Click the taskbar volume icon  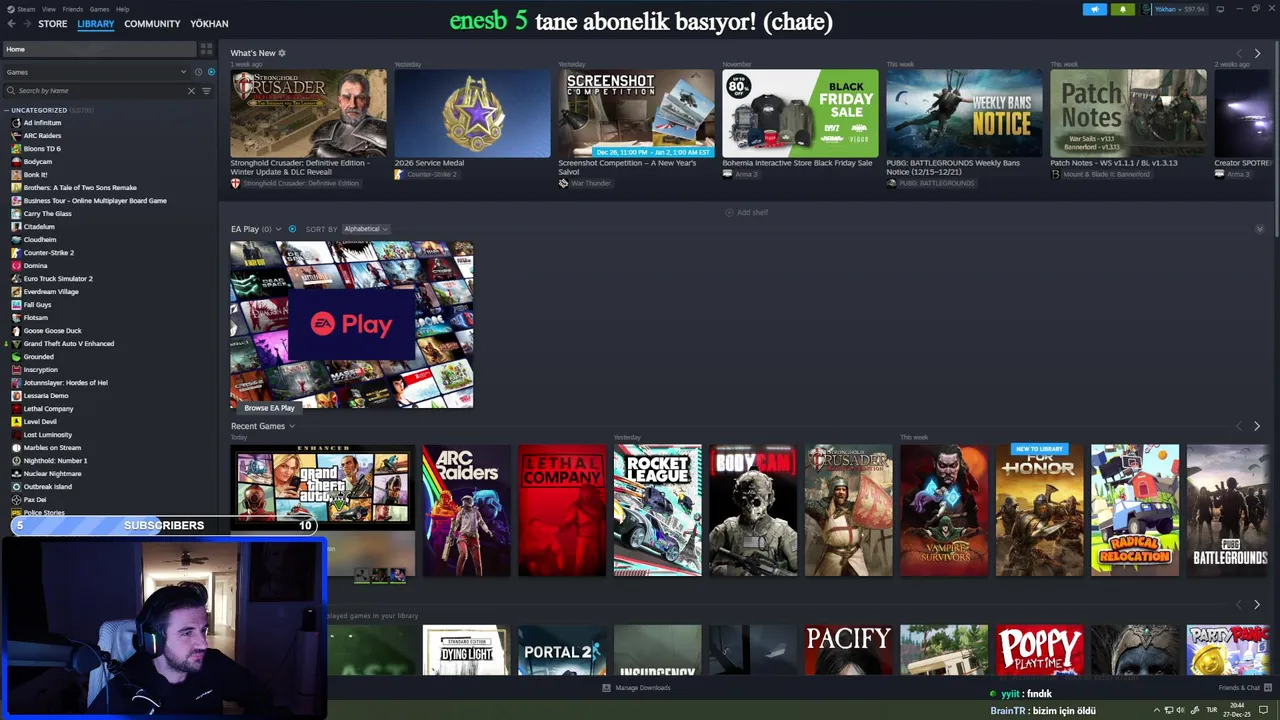click(1180, 710)
